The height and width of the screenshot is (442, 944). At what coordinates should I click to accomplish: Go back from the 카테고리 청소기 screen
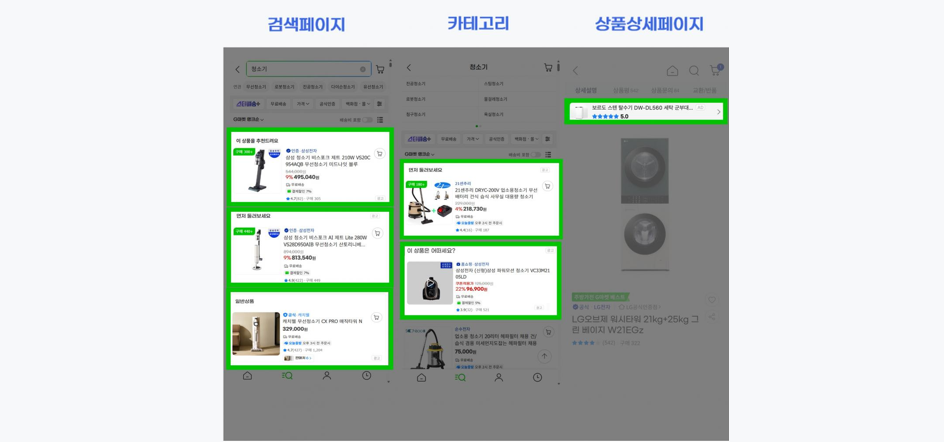pyautogui.click(x=409, y=67)
